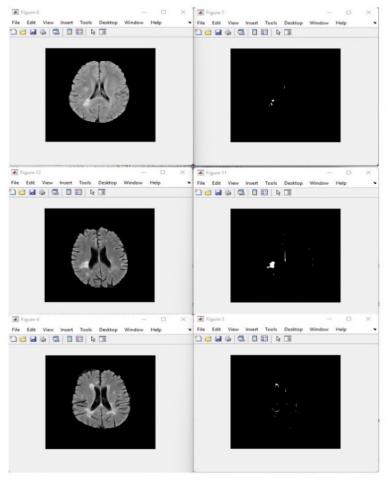Expand menu bar arrow in bottom-right figure window

click(x=375, y=329)
